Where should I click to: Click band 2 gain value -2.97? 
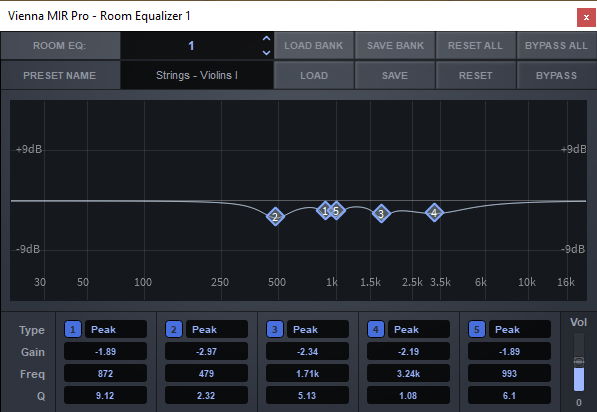pyautogui.click(x=206, y=351)
